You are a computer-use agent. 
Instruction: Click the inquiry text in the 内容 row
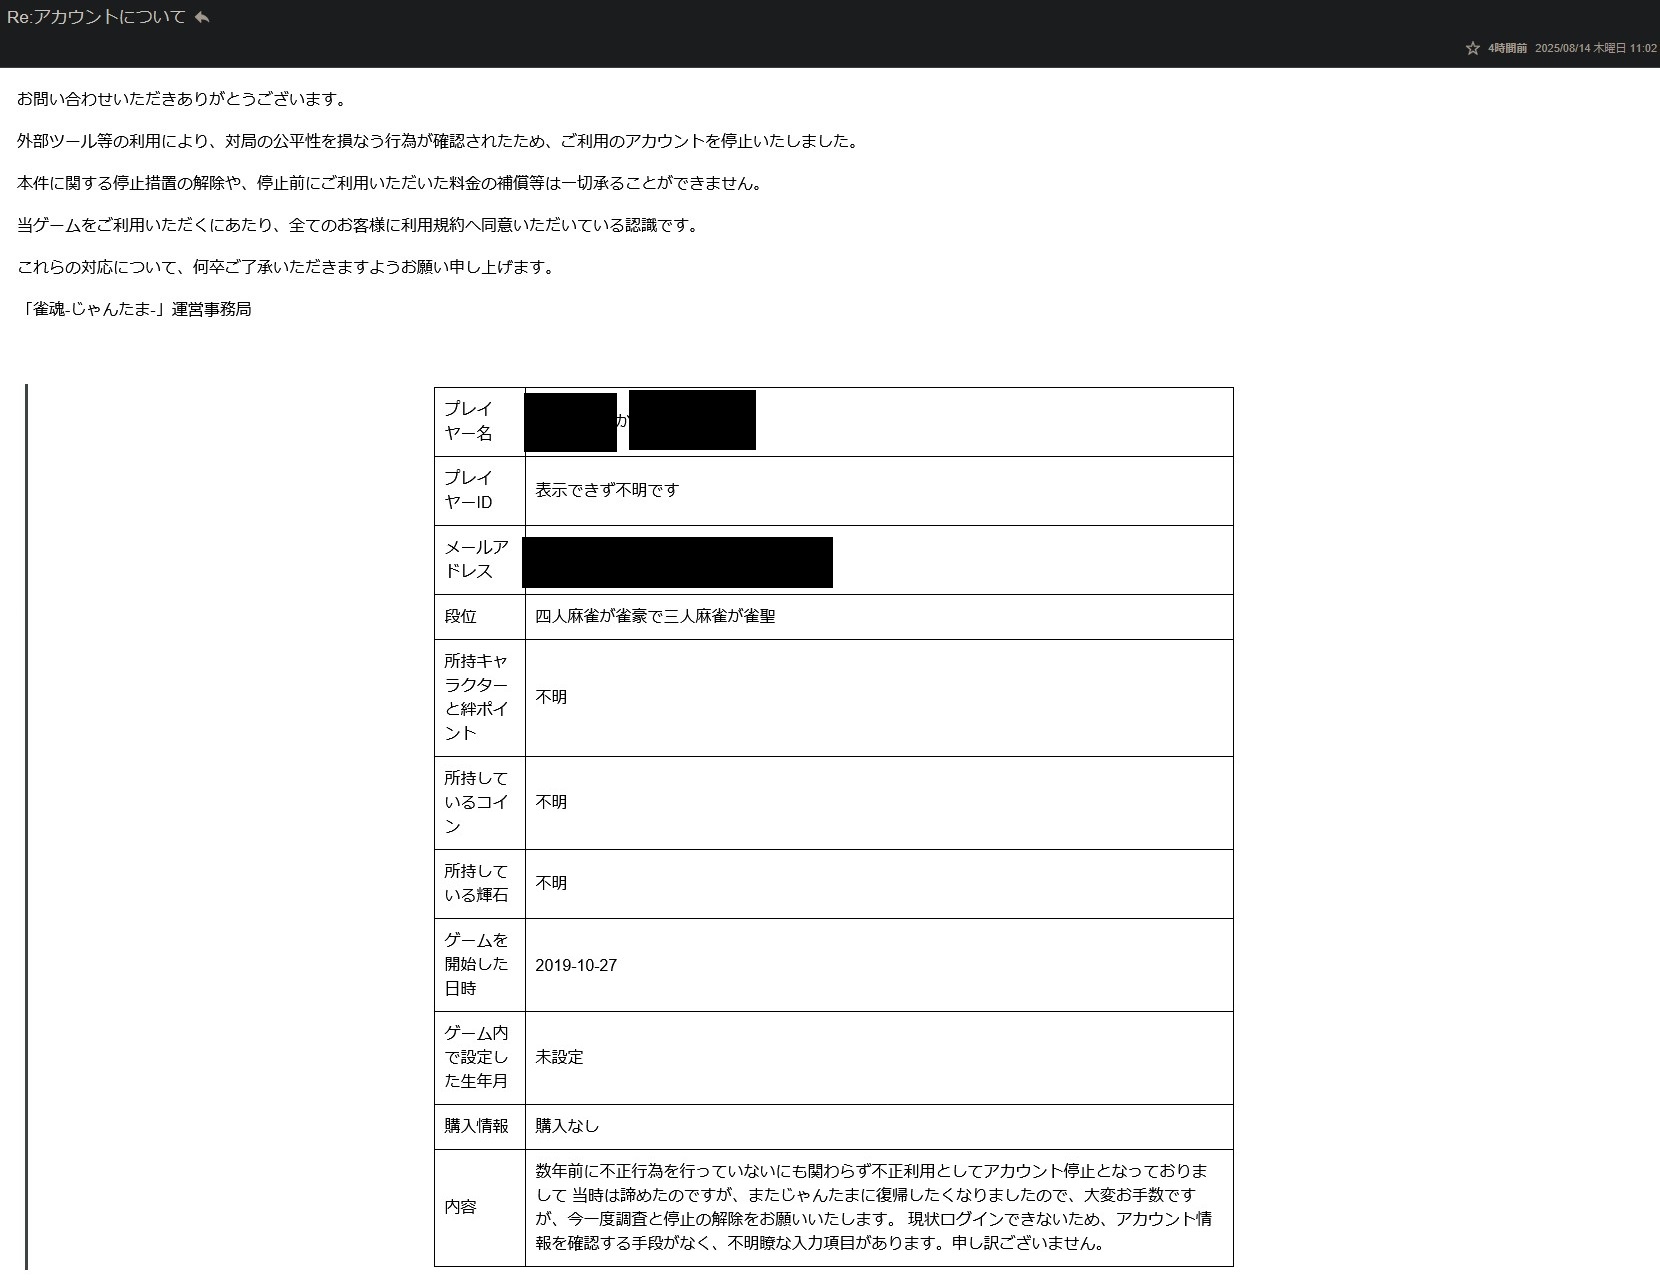(873, 1206)
